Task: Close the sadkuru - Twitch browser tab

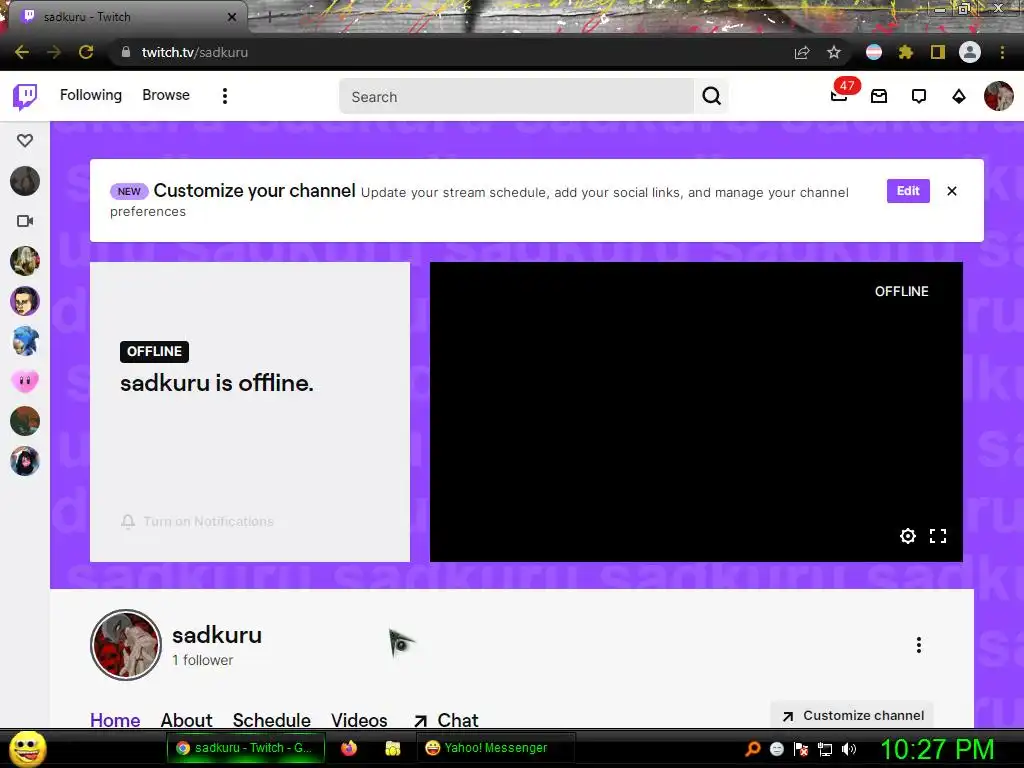Action: [x=232, y=17]
